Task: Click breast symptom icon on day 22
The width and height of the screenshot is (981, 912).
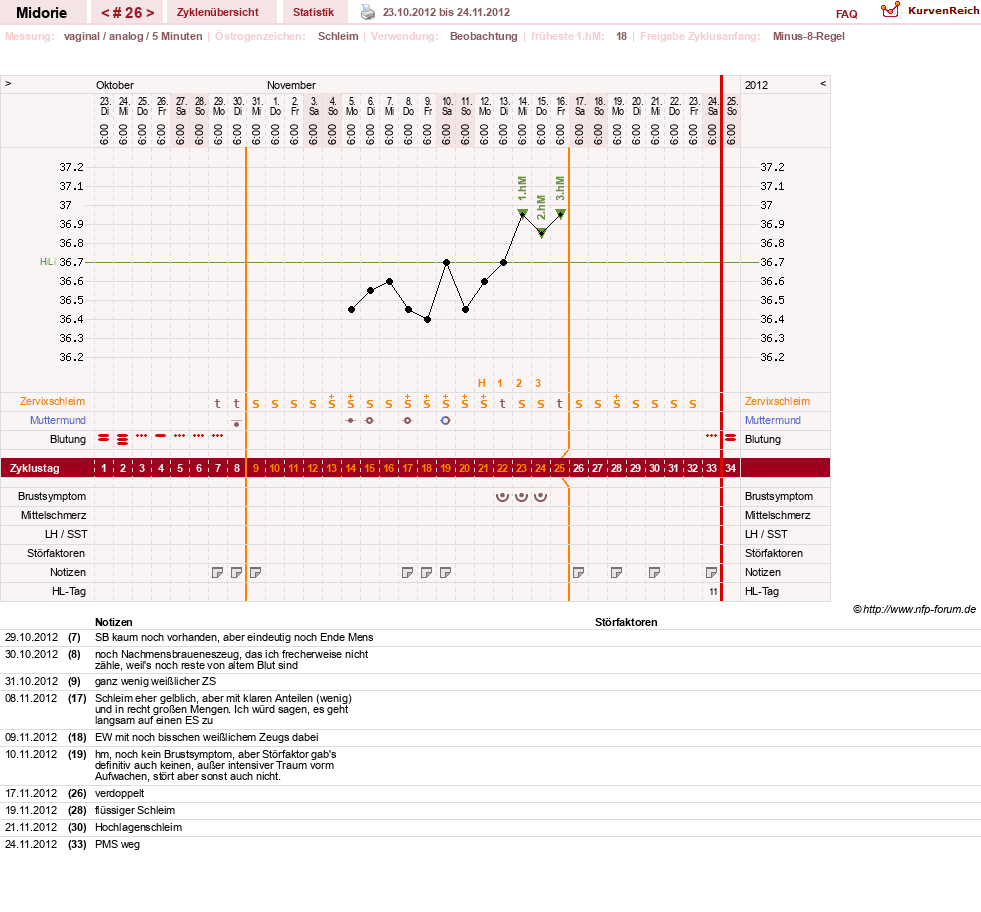Action: tap(502, 497)
